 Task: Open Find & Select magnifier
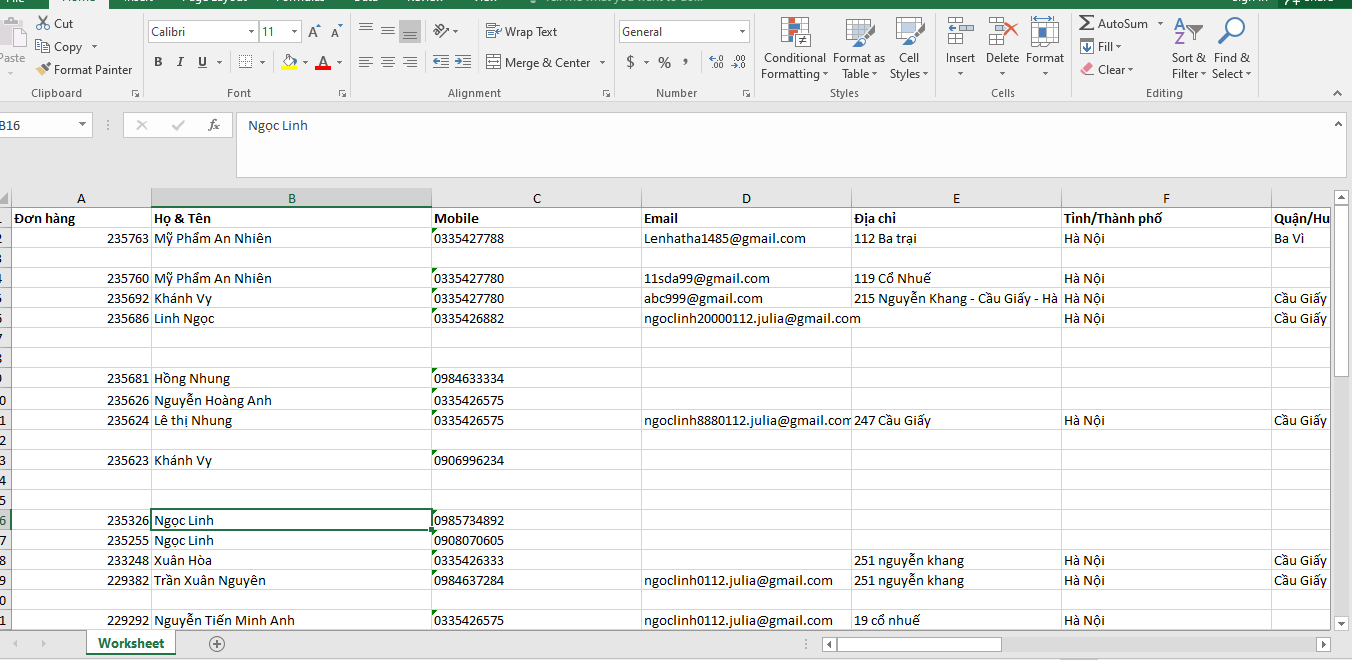[1231, 31]
